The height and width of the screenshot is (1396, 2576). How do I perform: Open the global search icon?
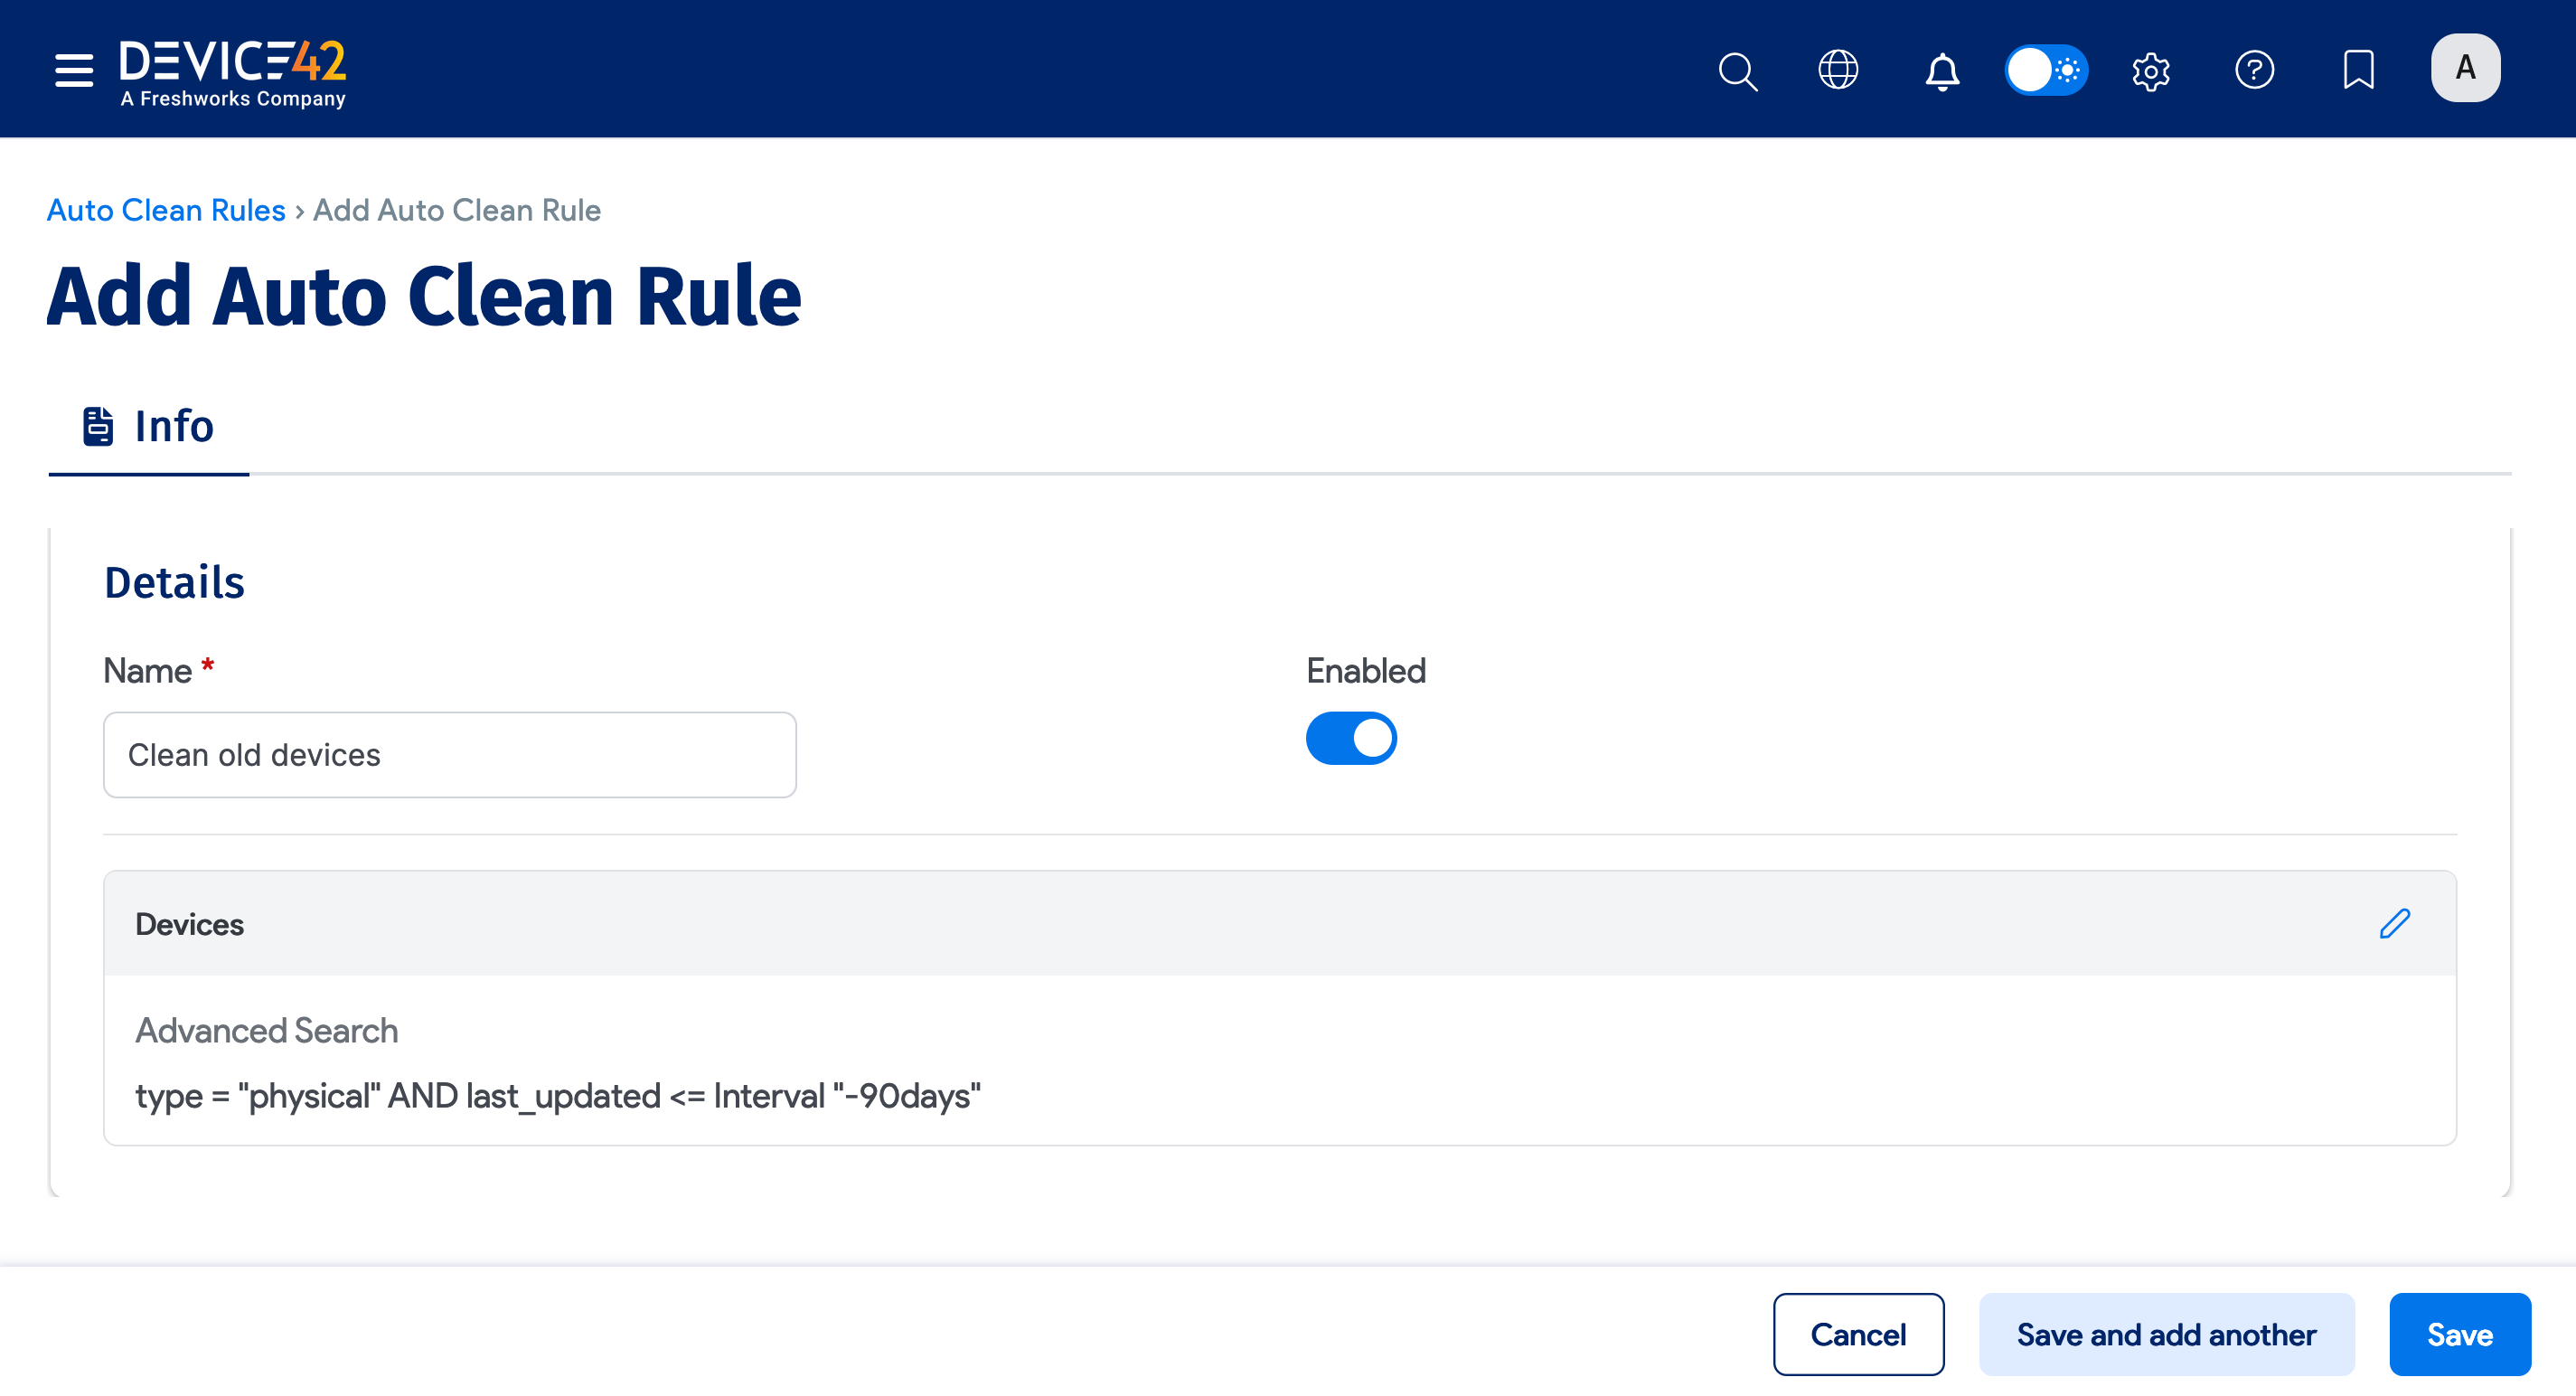[x=1738, y=70]
